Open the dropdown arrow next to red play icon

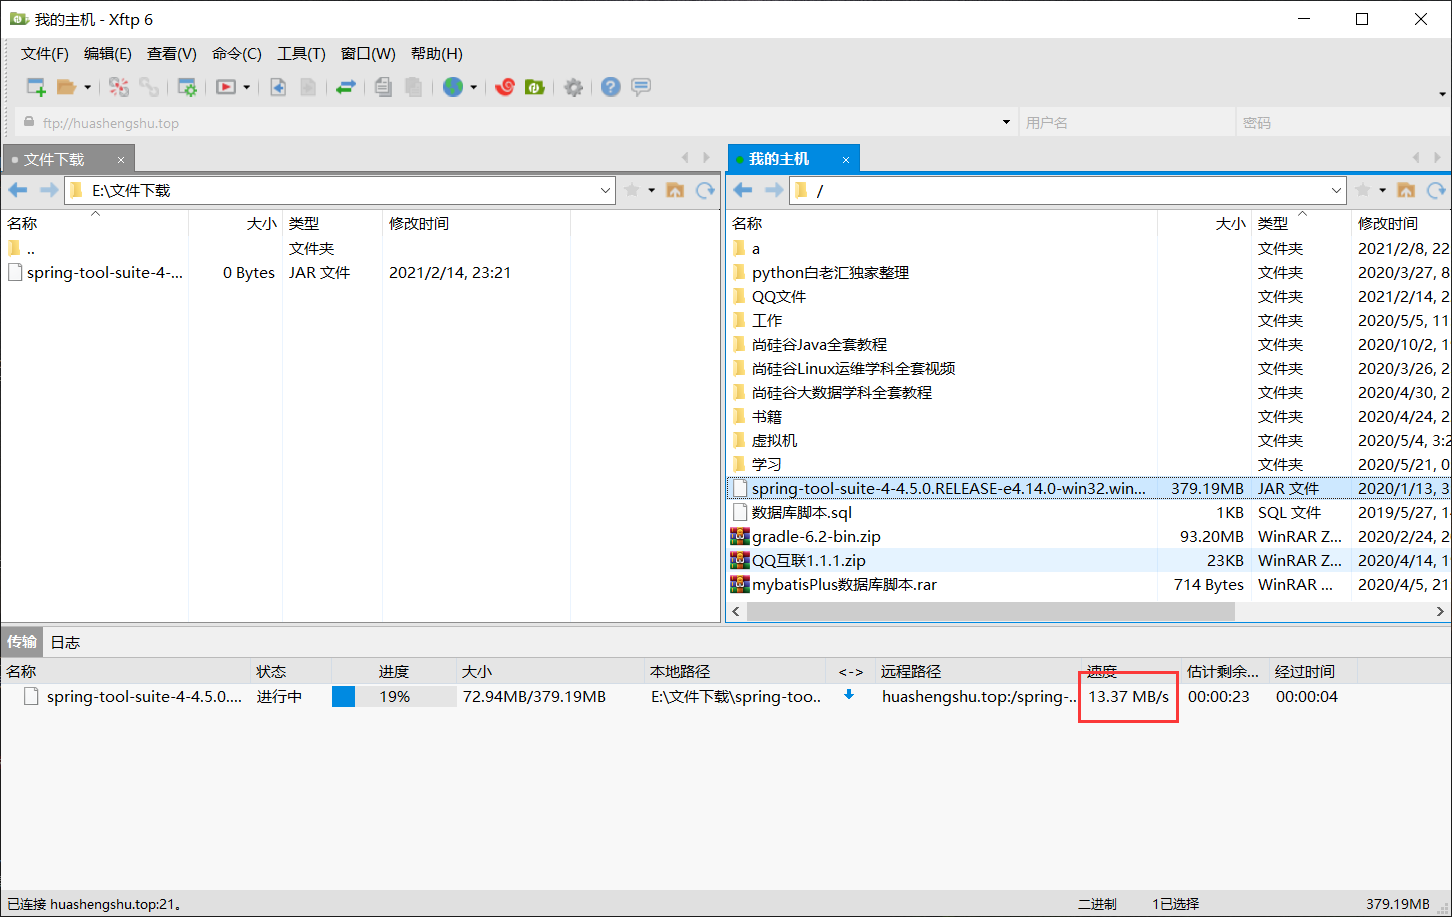(x=246, y=87)
